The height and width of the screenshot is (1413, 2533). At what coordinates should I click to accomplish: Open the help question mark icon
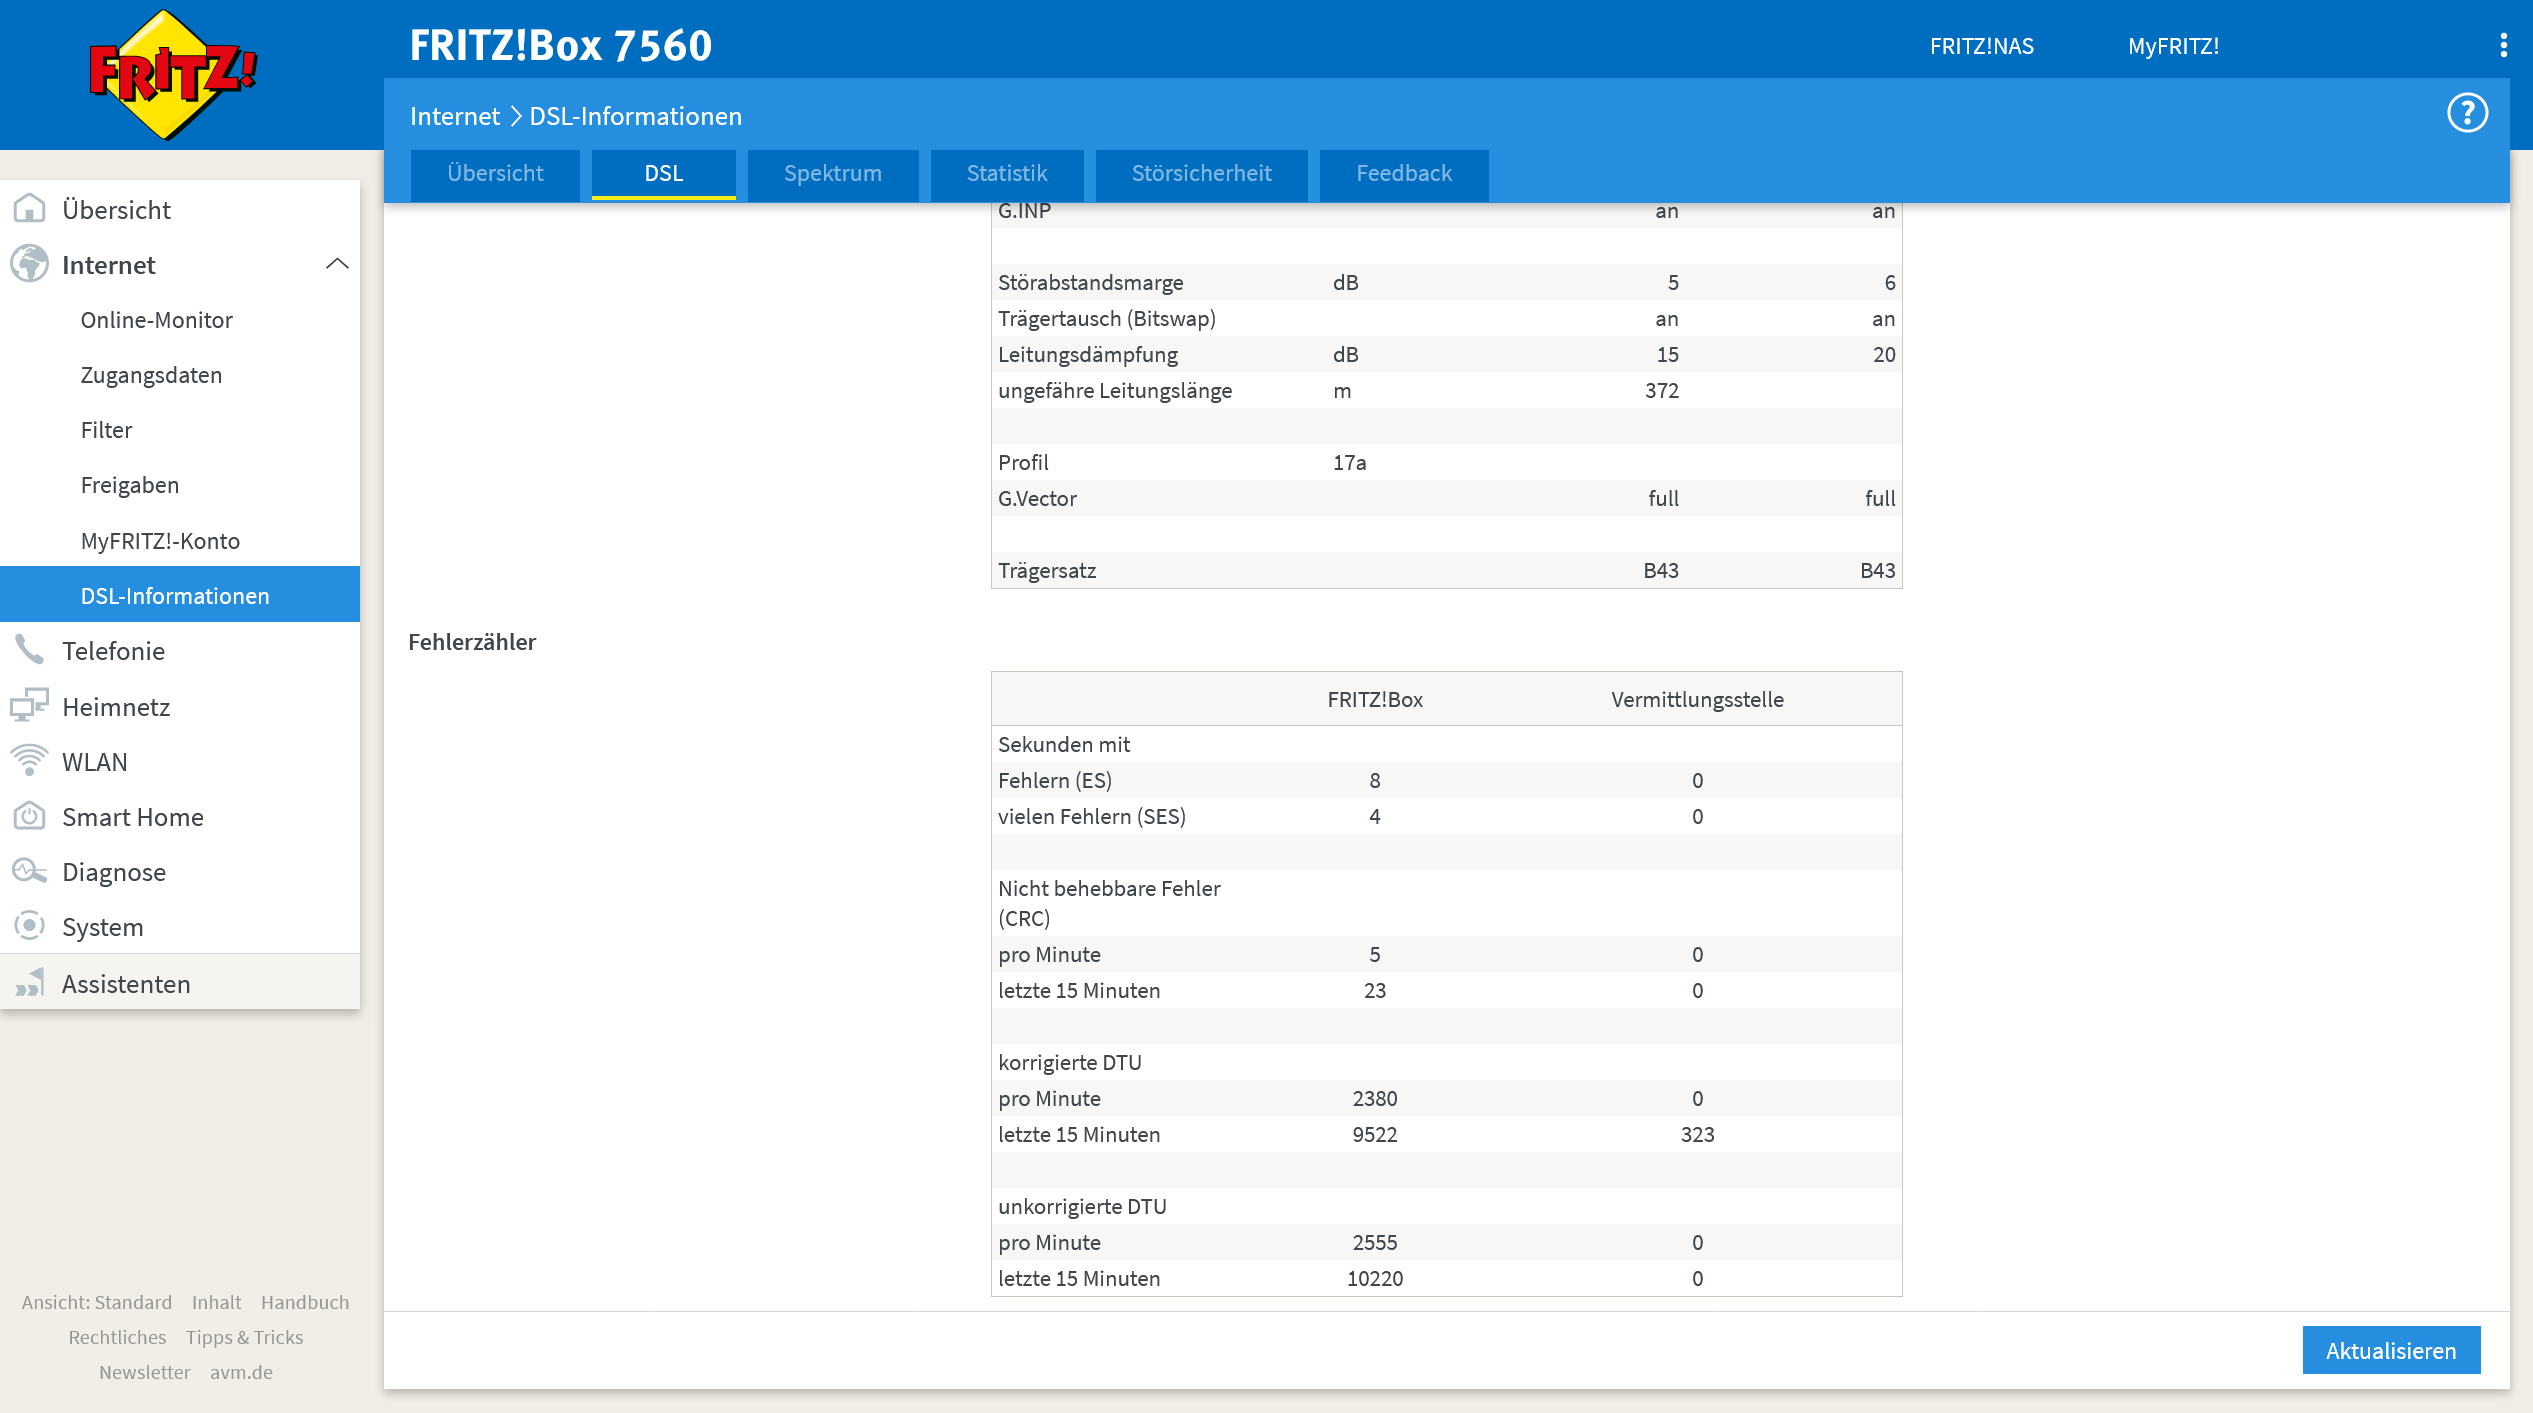[x=2466, y=113]
